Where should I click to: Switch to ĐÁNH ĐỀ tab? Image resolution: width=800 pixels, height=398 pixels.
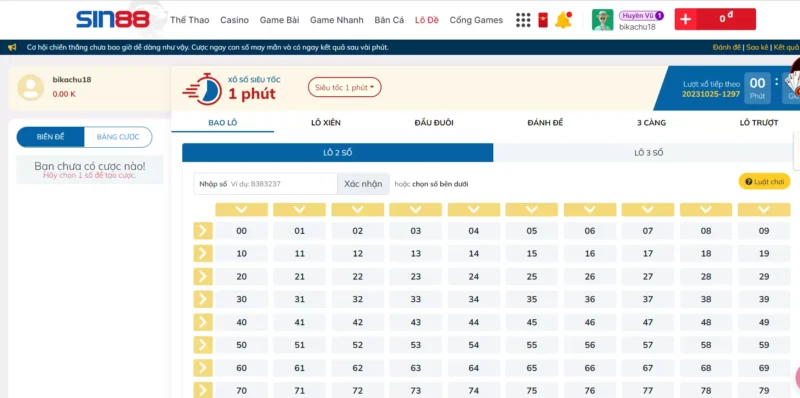(545, 122)
